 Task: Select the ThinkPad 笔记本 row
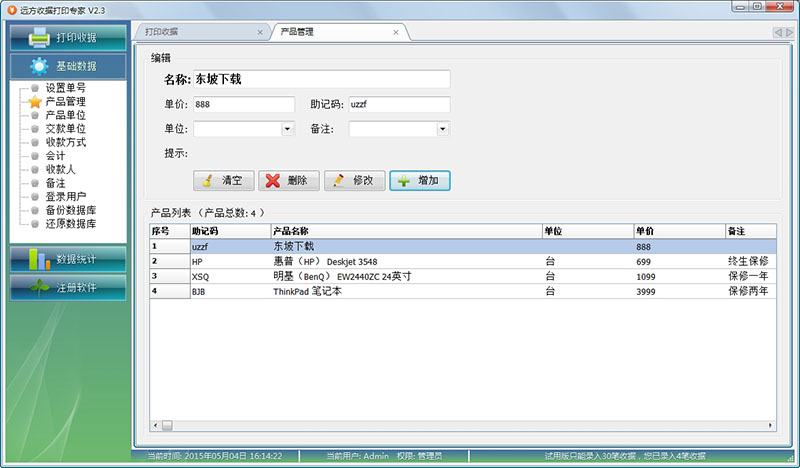pyautogui.click(x=463, y=291)
